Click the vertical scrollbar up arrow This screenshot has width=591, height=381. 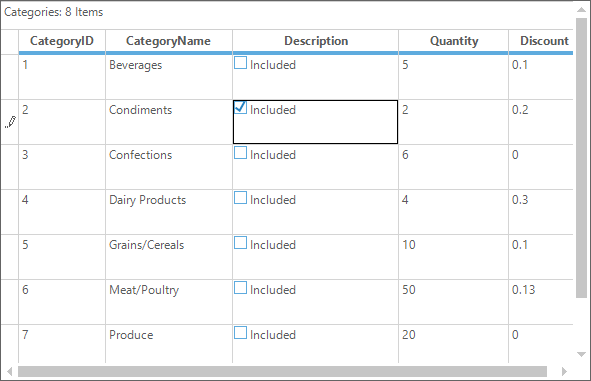coord(581,10)
